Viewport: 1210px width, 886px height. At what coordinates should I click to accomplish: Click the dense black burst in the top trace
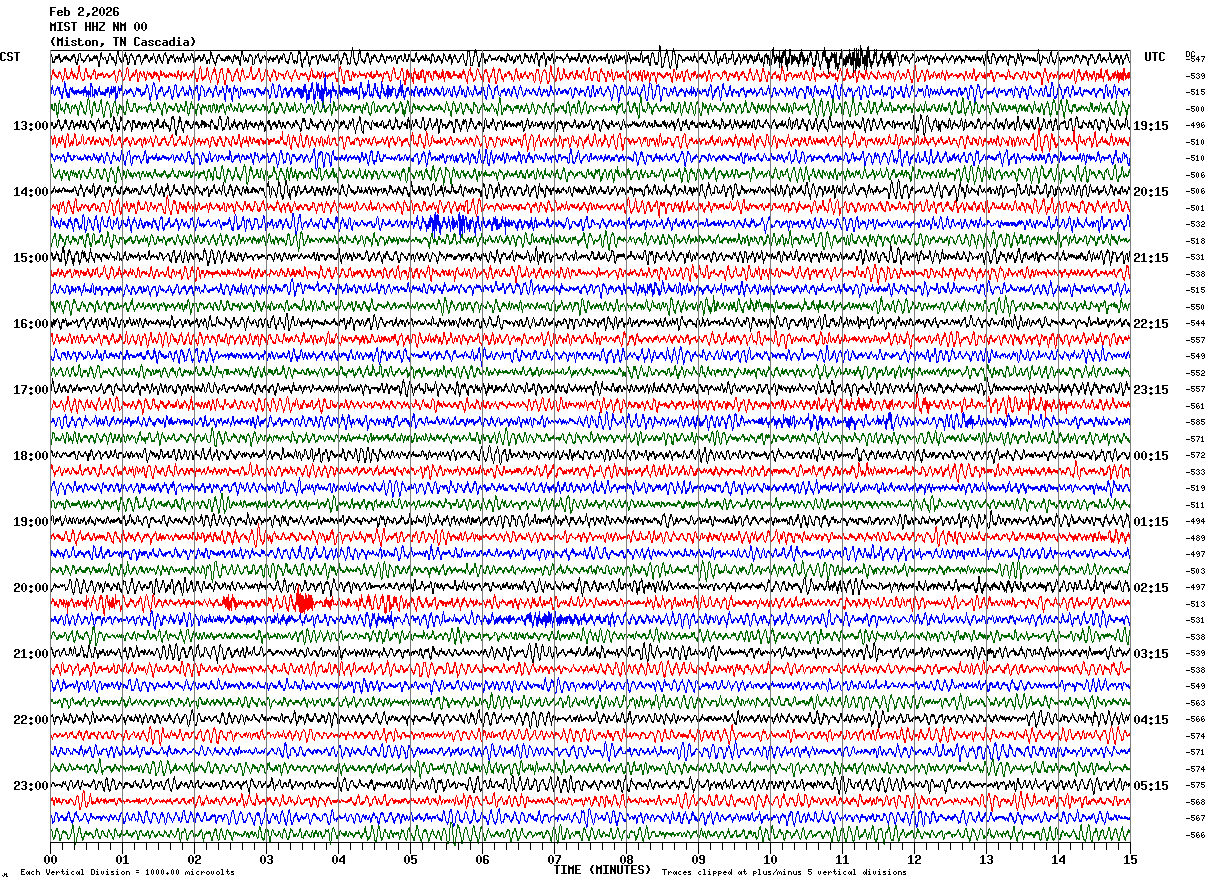(832, 58)
